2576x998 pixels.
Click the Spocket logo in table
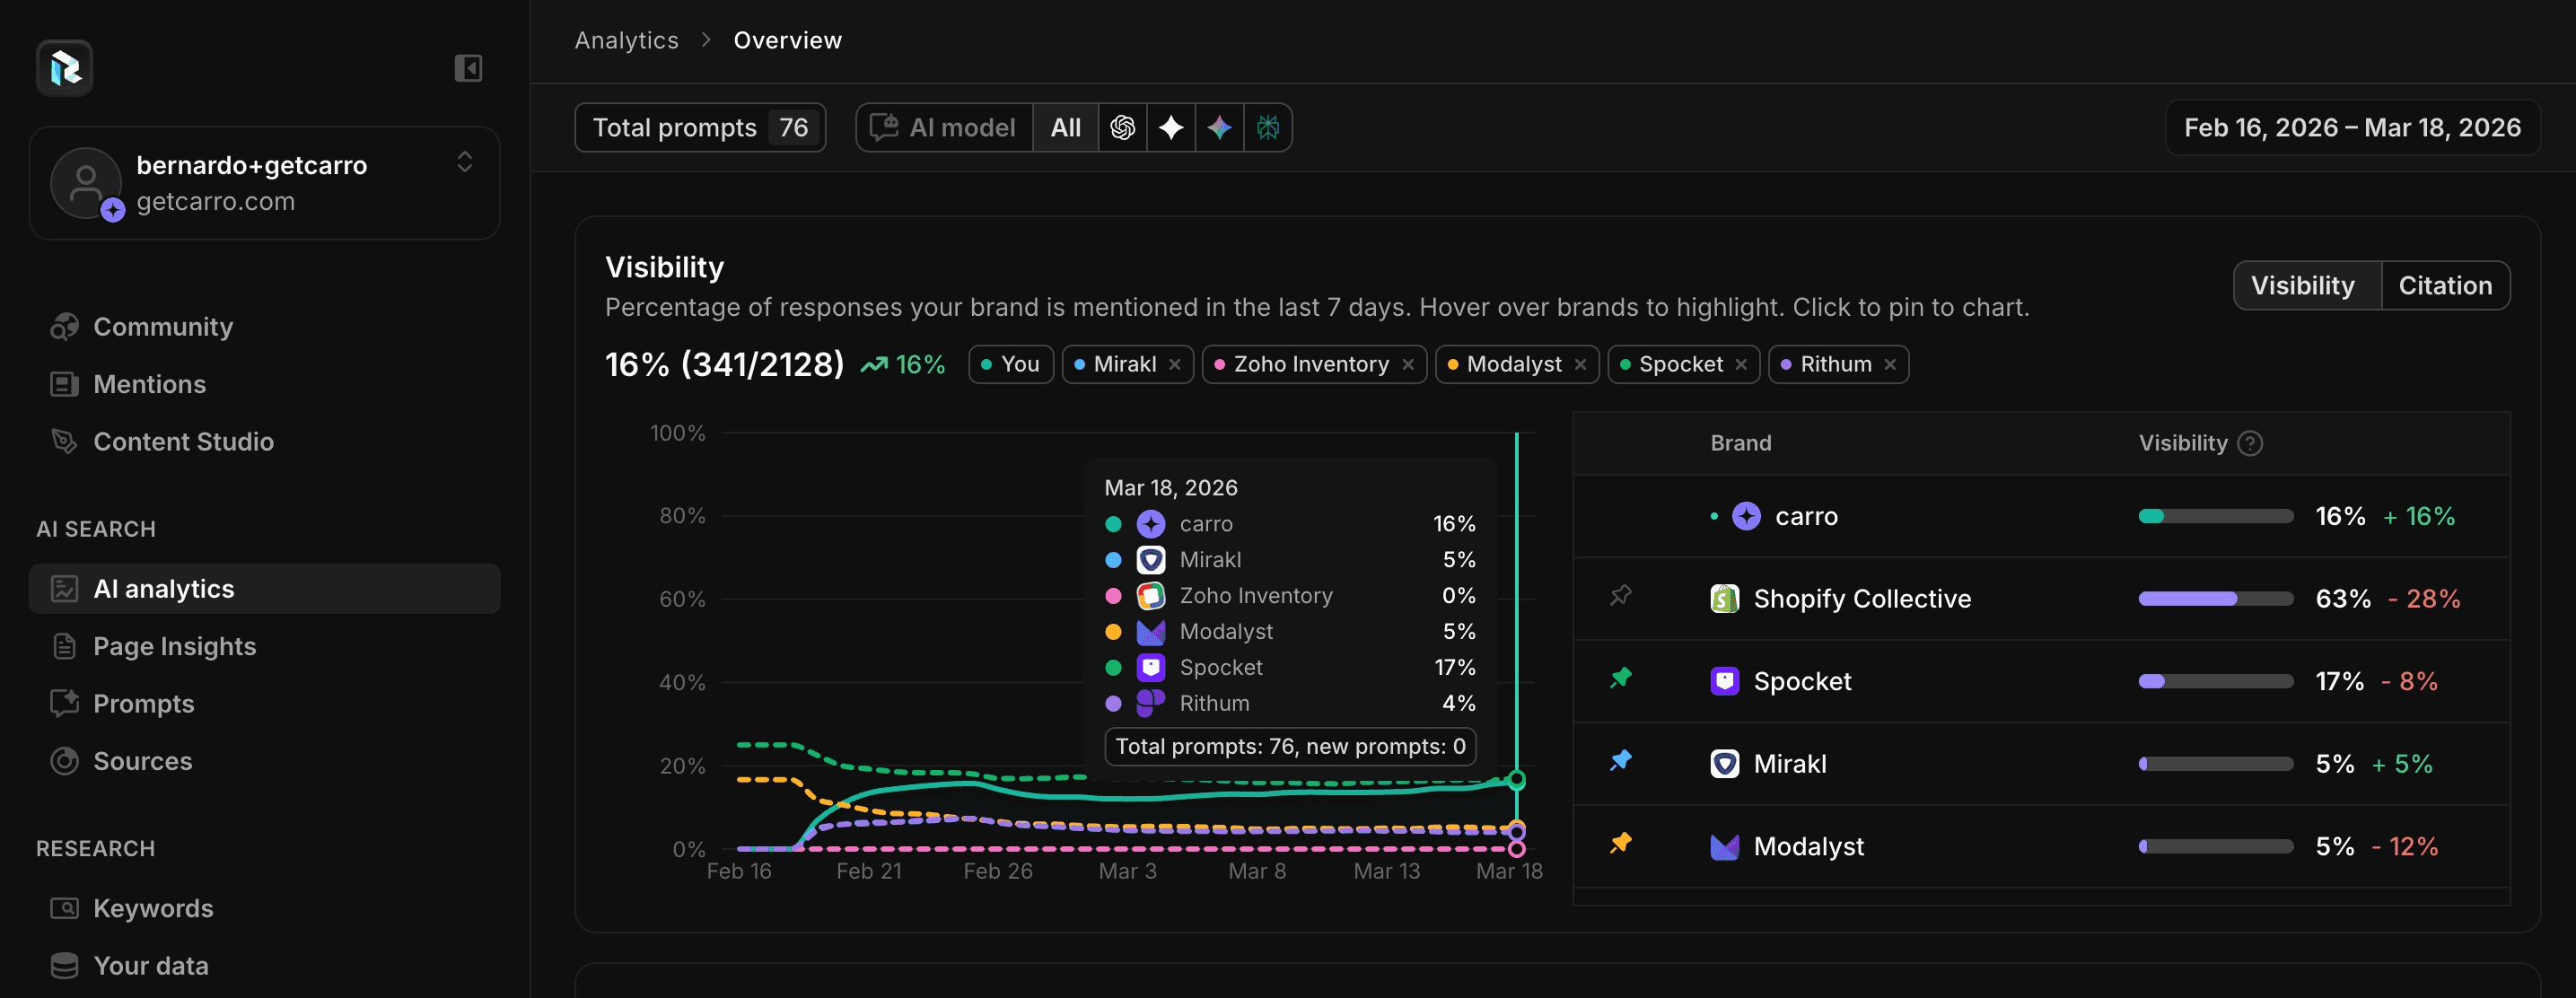[x=1725, y=681]
